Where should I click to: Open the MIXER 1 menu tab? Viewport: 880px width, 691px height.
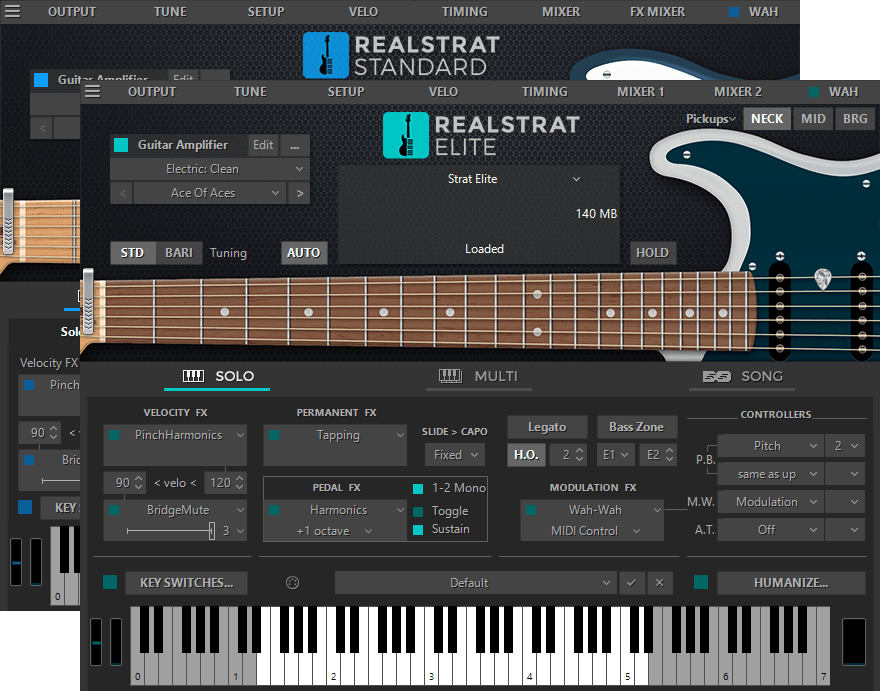(x=640, y=91)
